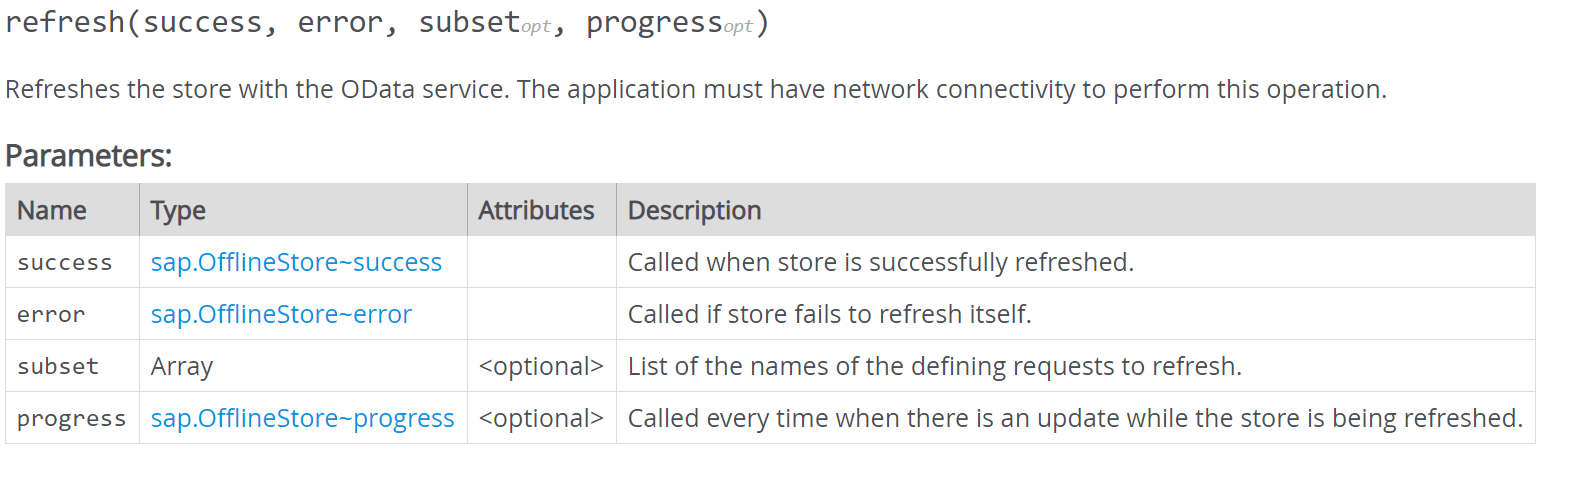Select the Type column header
Viewport: 1582px width, 480px height.
click(x=178, y=210)
